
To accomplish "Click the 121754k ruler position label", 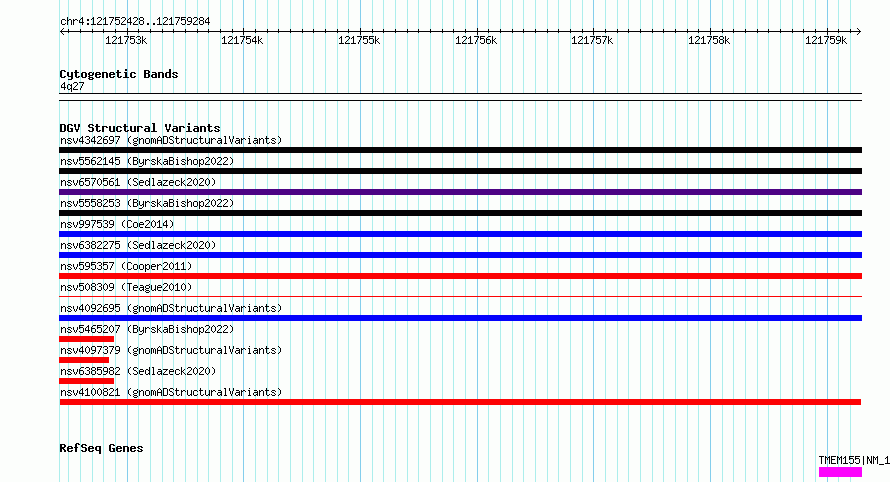I will coord(242,40).
